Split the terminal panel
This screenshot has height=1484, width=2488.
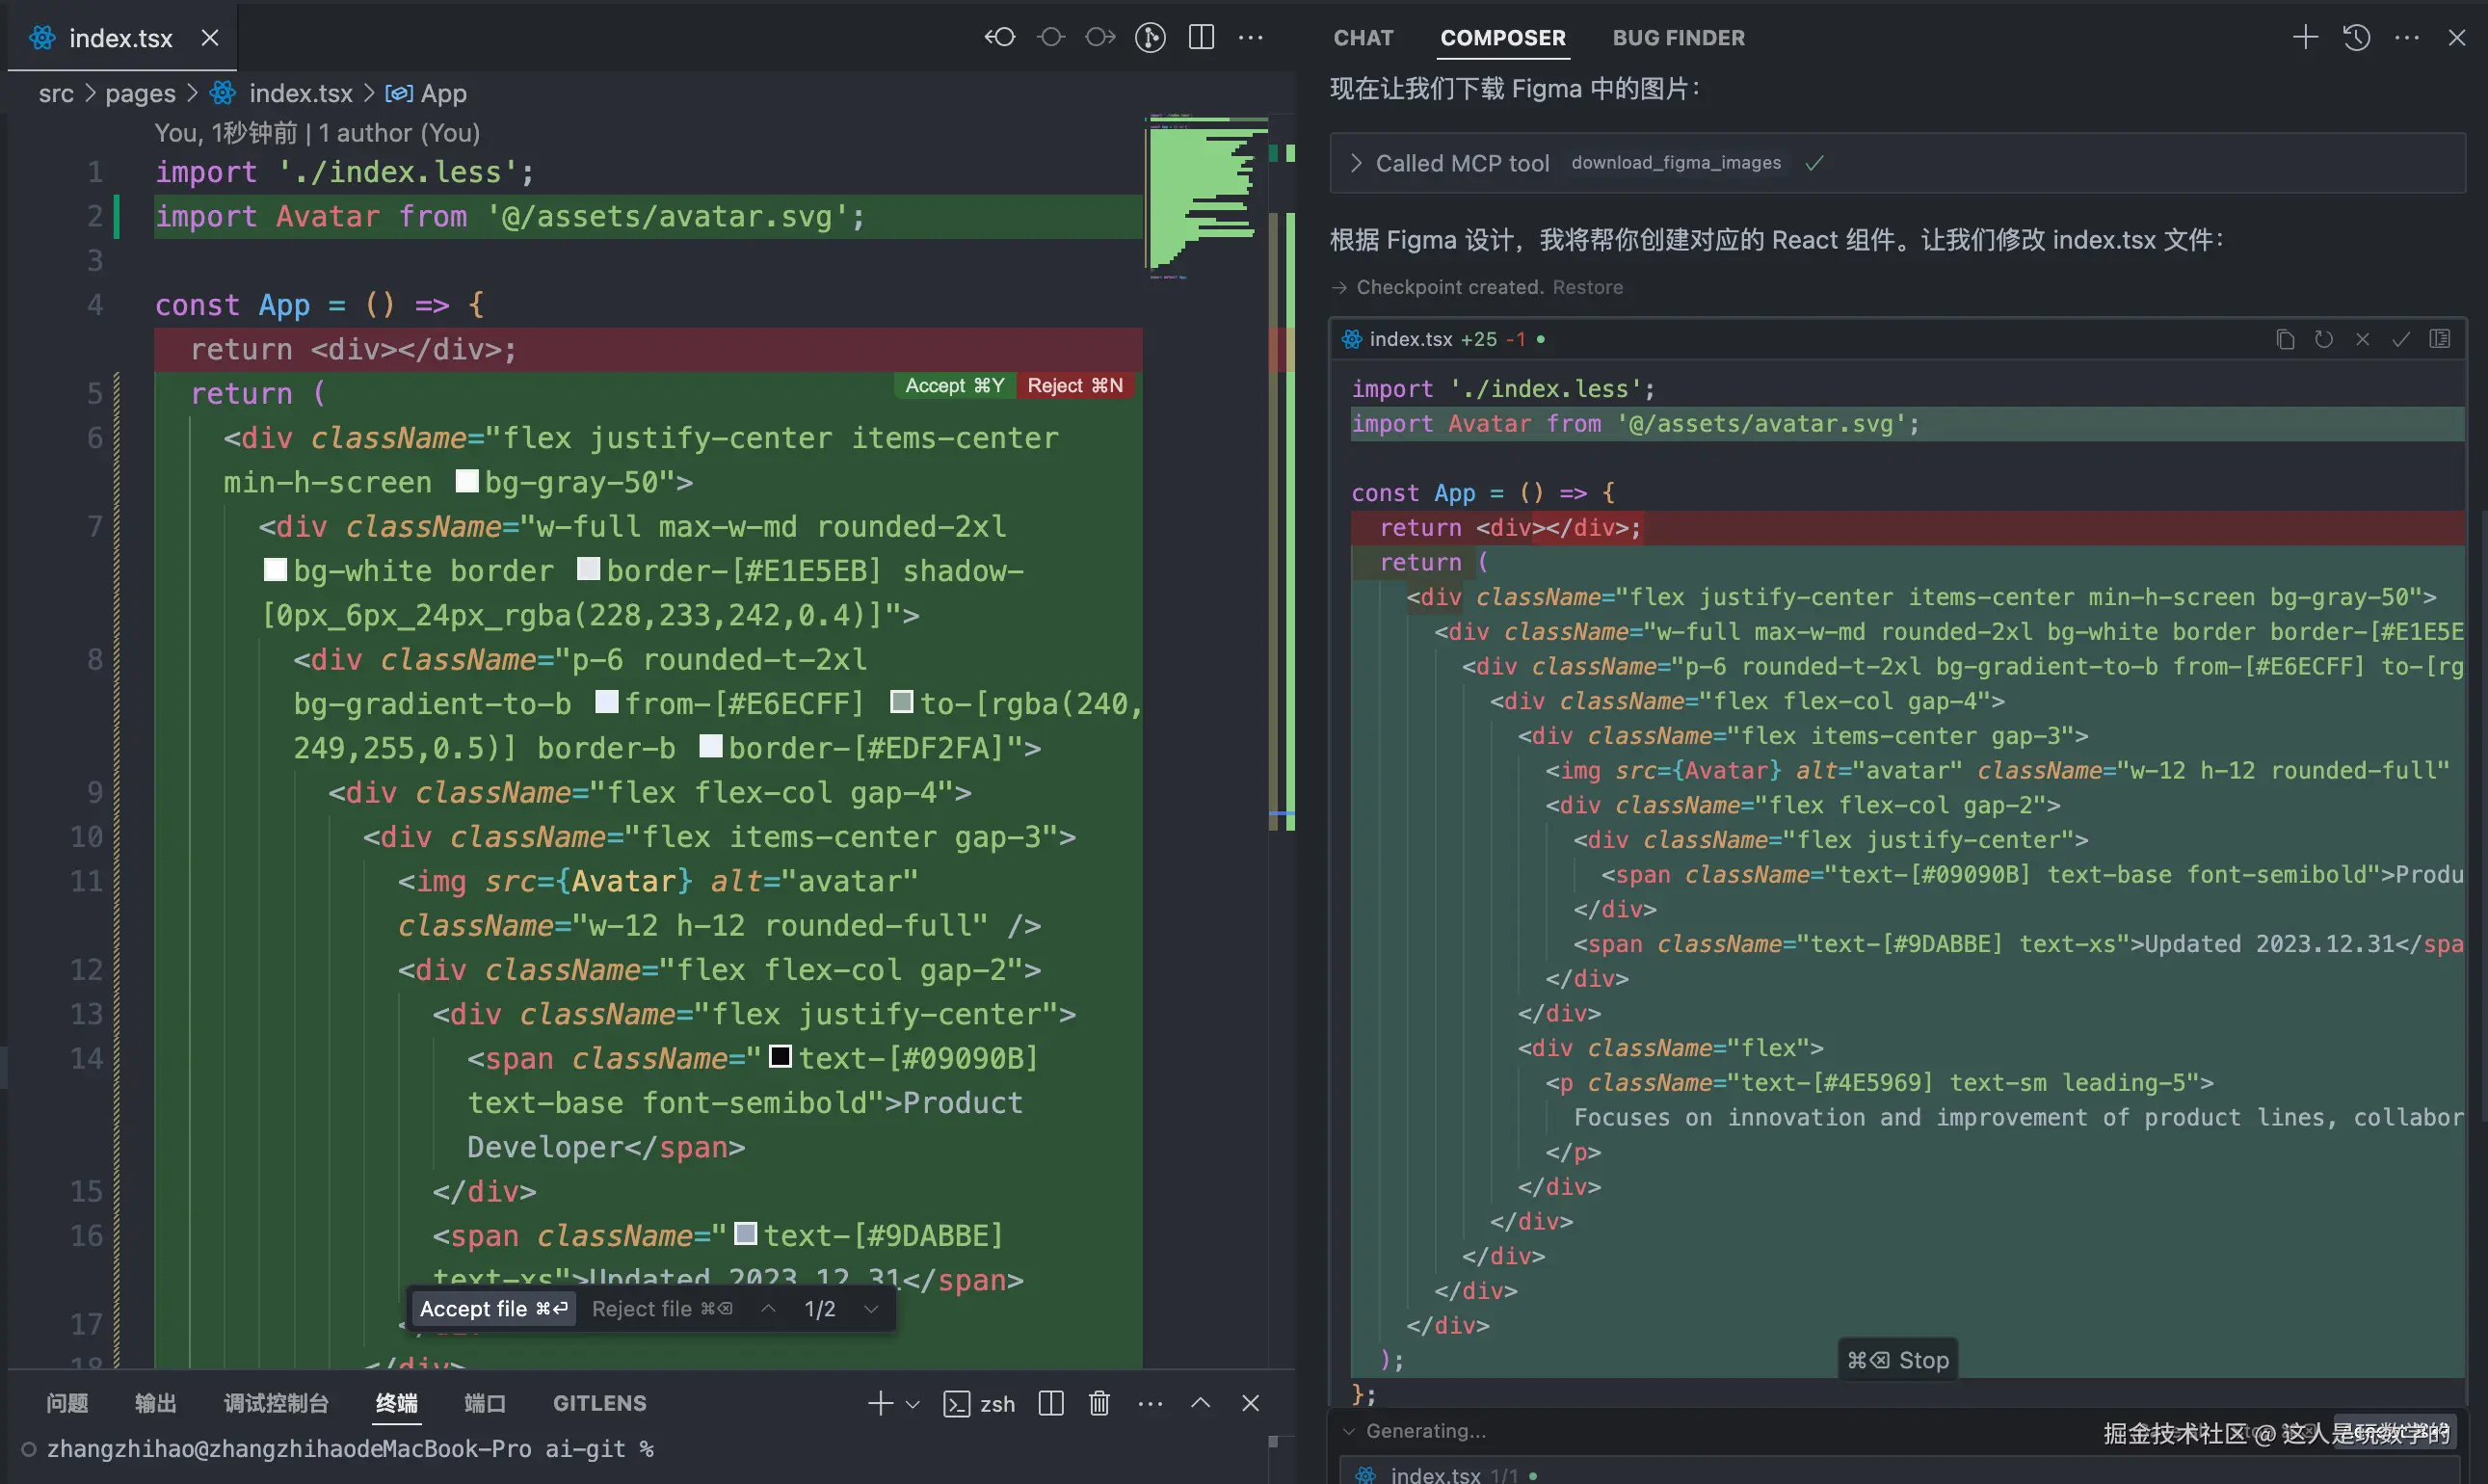(x=1051, y=1403)
